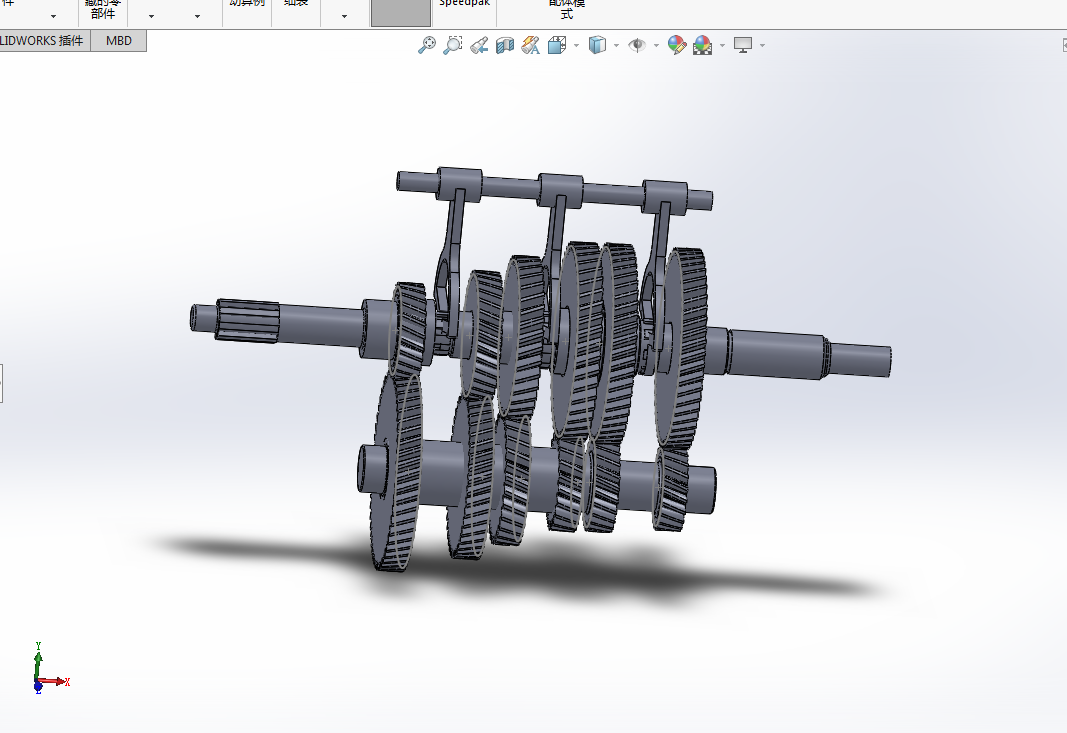Click the View Settings monitor icon
Viewport: 1067px width, 733px height.
742,45
